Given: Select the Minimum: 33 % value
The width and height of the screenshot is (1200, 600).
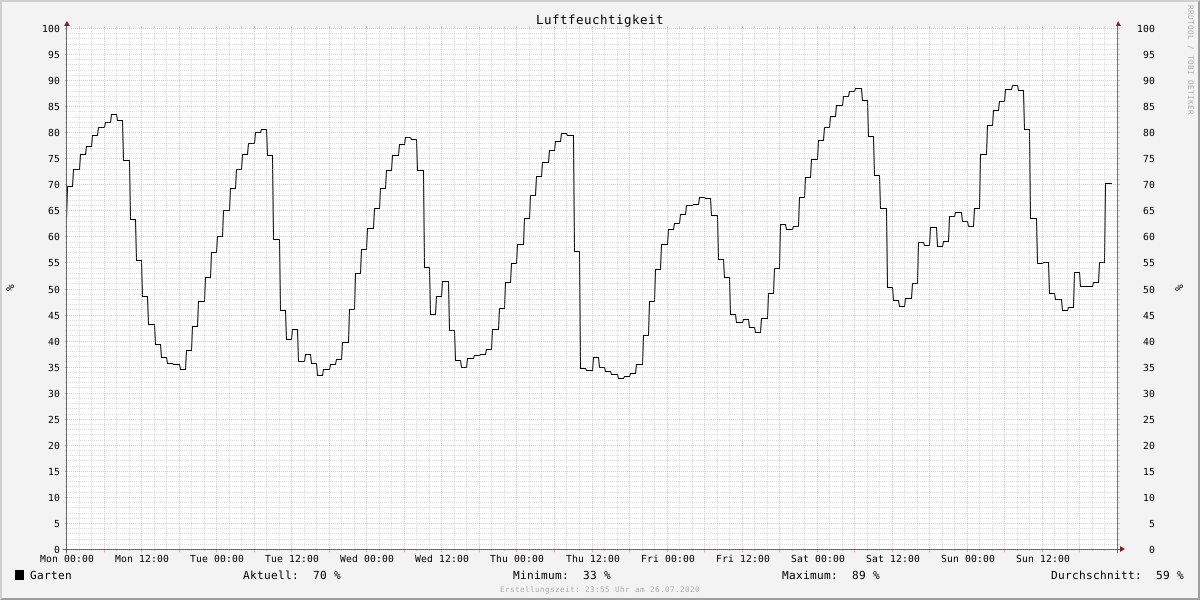Looking at the screenshot, I should tap(561, 575).
